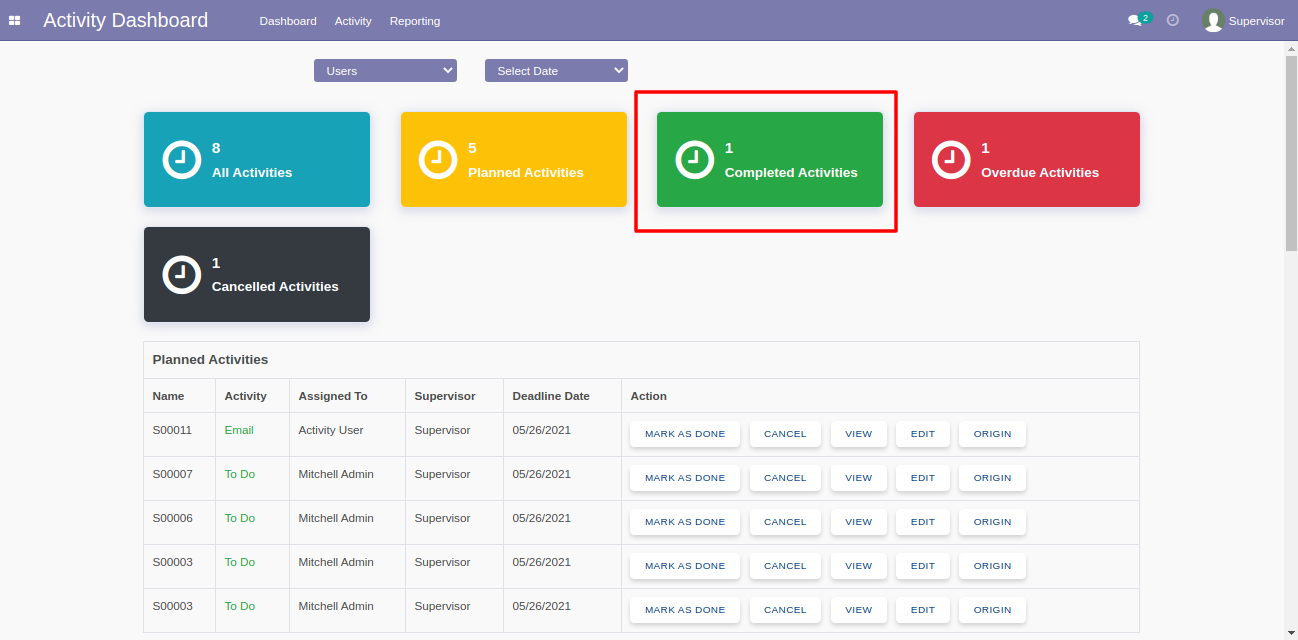Viewport: 1298px width, 640px height.
Task: View the S00006 activity
Action: [x=859, y=522]
